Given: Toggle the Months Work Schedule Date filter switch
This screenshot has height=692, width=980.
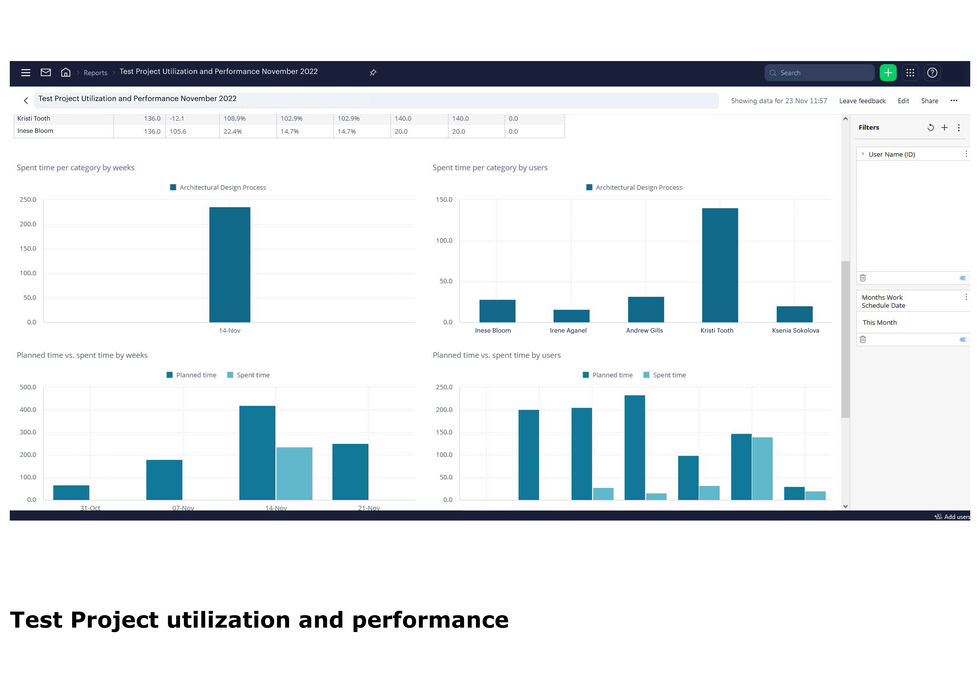Looking at the screenshot, I should click(963, 339).
